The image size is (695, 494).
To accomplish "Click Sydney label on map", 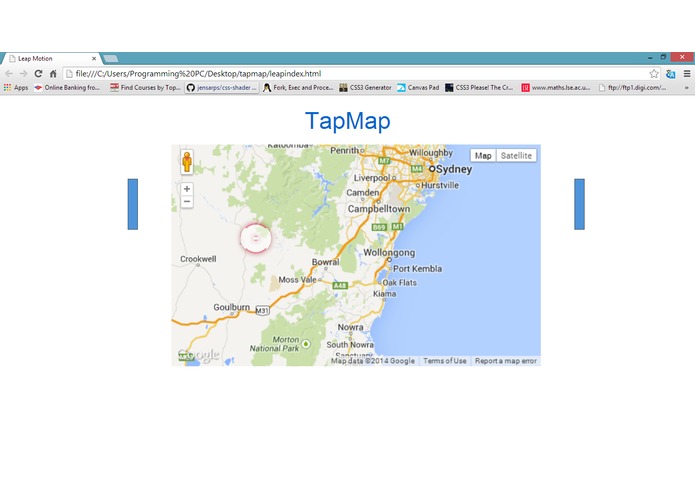I will (454, 169).
